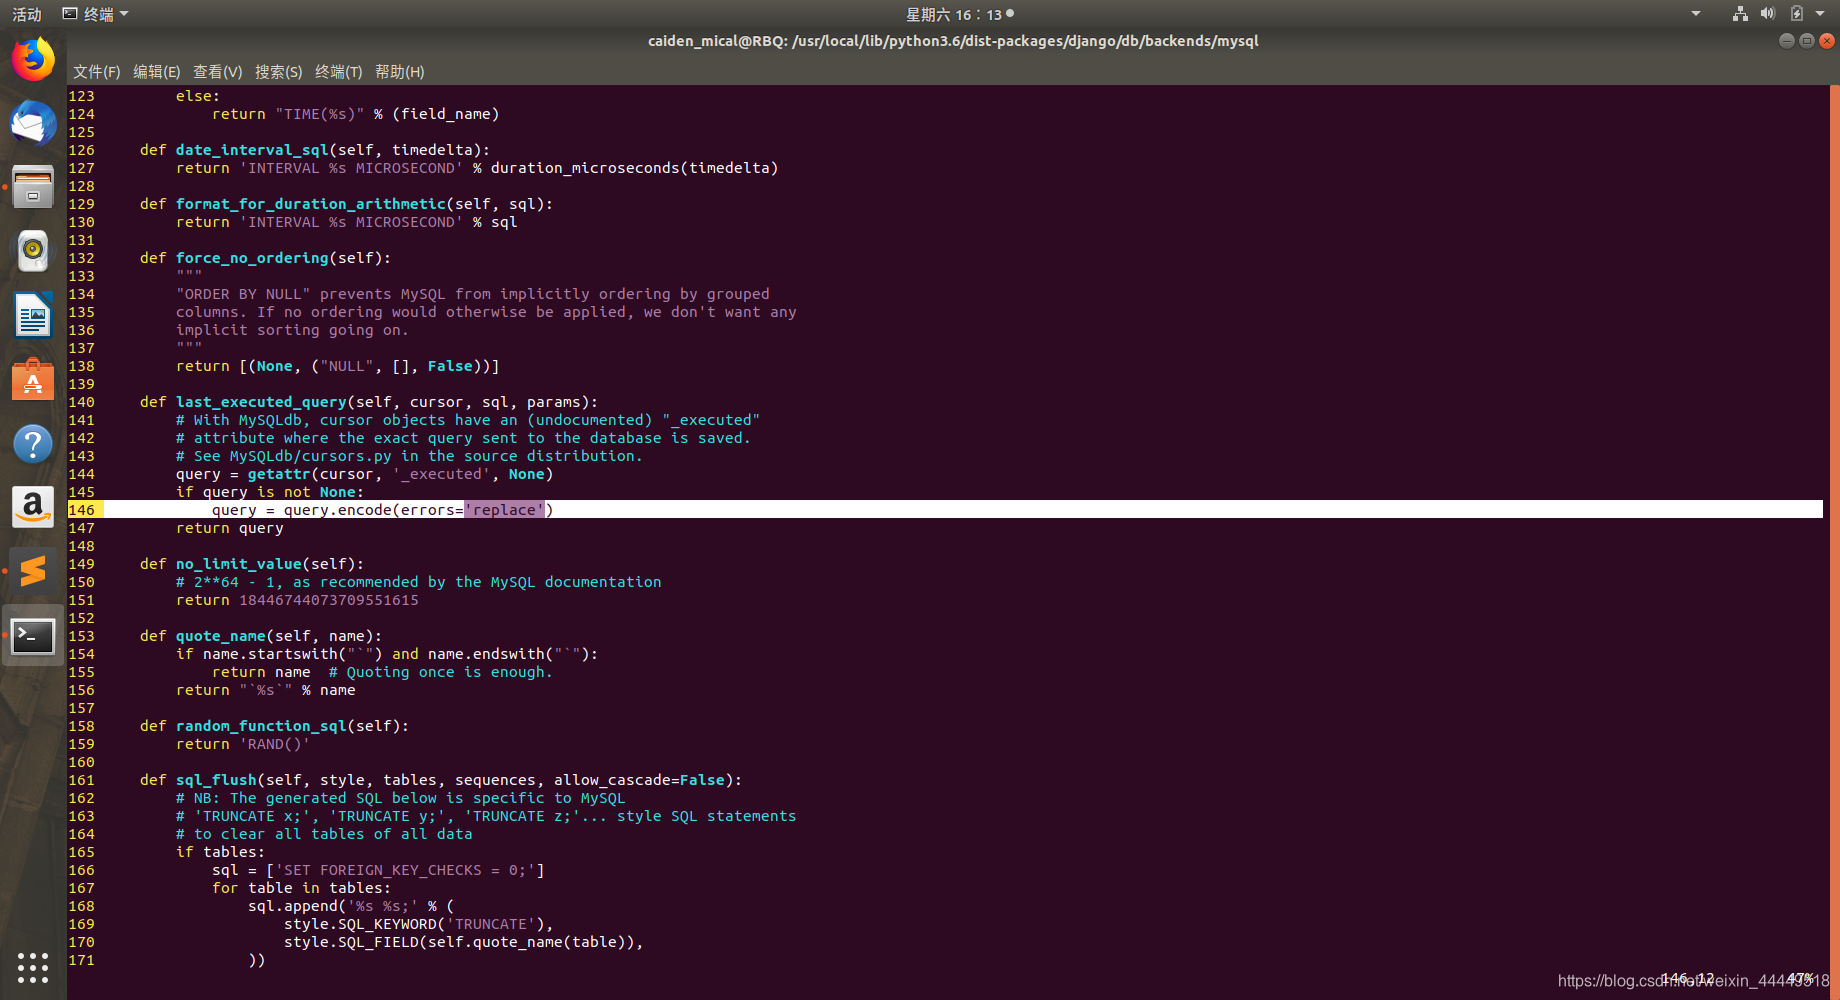Image resolution: width=1840 pixels, height=1000 pixels.
Task: Open the 终端 app menu in top bar
Action: click(x=96, y=14)
